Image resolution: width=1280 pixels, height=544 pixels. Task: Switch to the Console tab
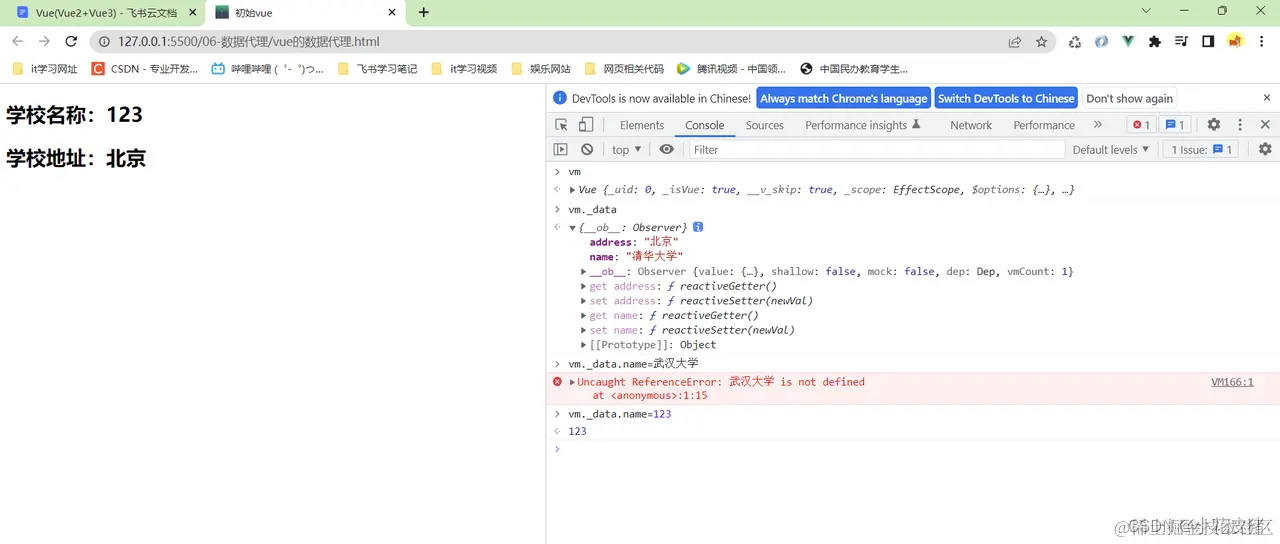[x=704, y=125]
